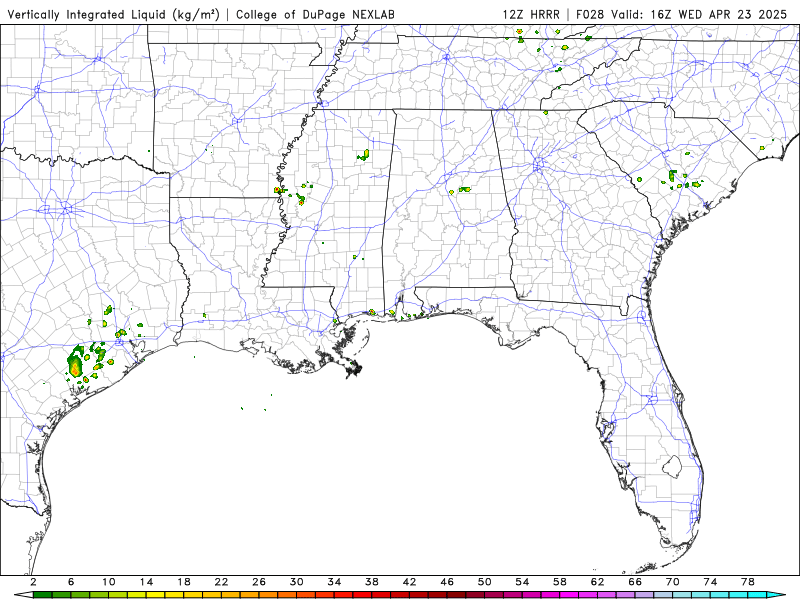Click the colorbar value label "30"
Image resolution: width=800 pixels, height=600 pixels.
296,582
